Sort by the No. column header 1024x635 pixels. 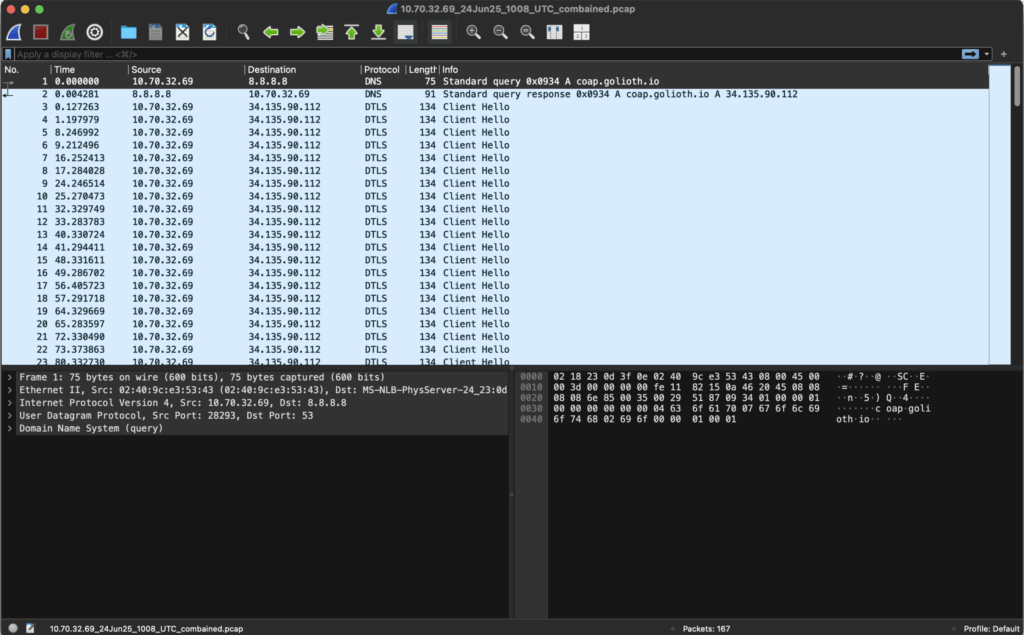click(26, 69)
